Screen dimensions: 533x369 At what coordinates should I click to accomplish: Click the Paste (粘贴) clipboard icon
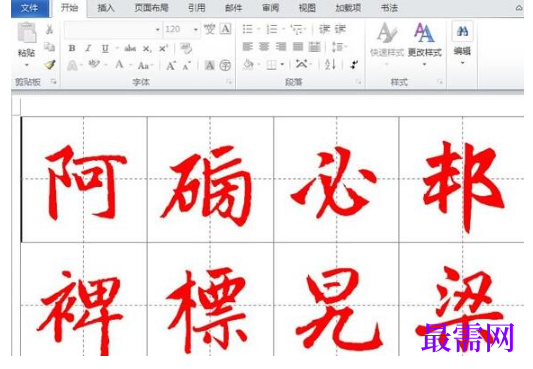[x=27, y=33]
